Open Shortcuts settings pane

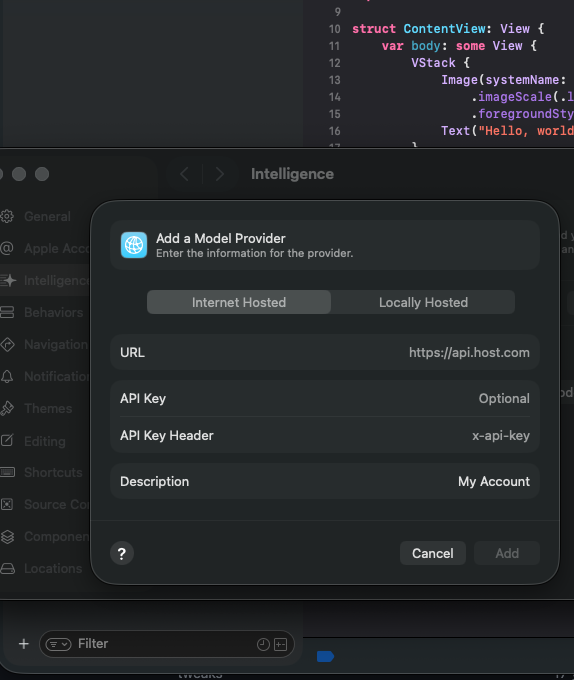click(x=53, y=472)
